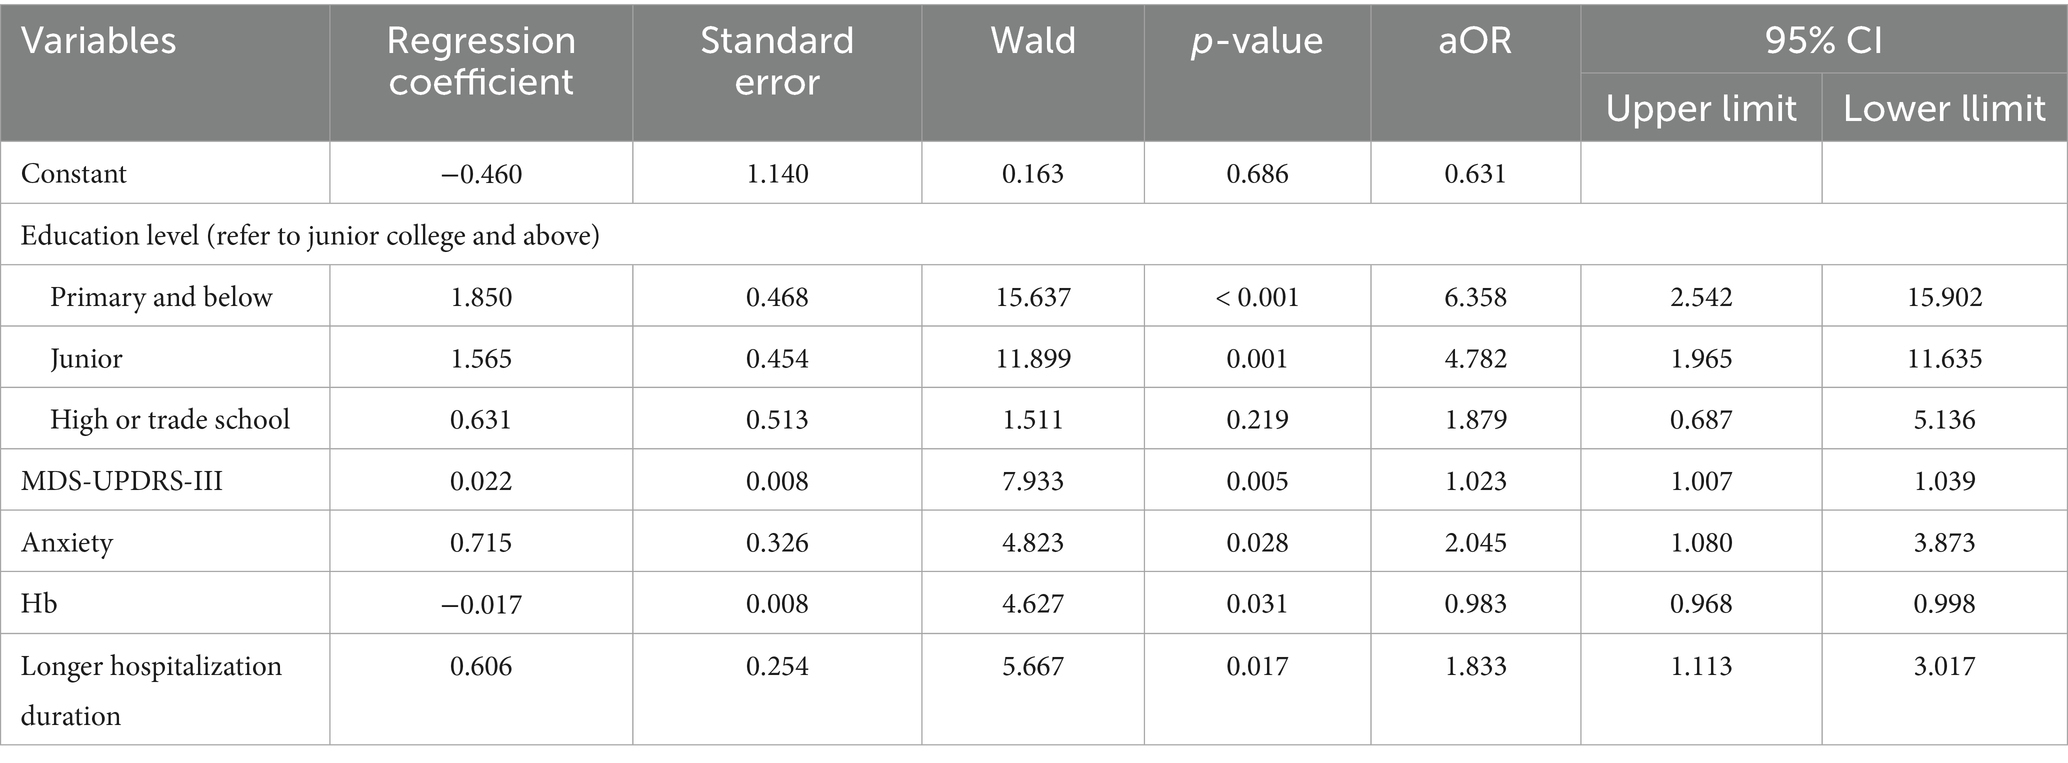The width and height of the screenshot is (2068, 763).
Task: Select the Anxiety row label
Action: click(x=67, y=542)
